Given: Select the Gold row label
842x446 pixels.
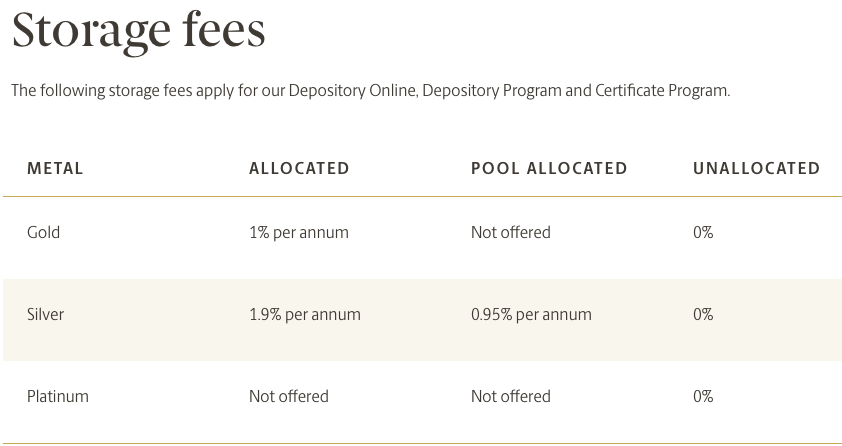Looking at the screenshot, I should (43, 232).
